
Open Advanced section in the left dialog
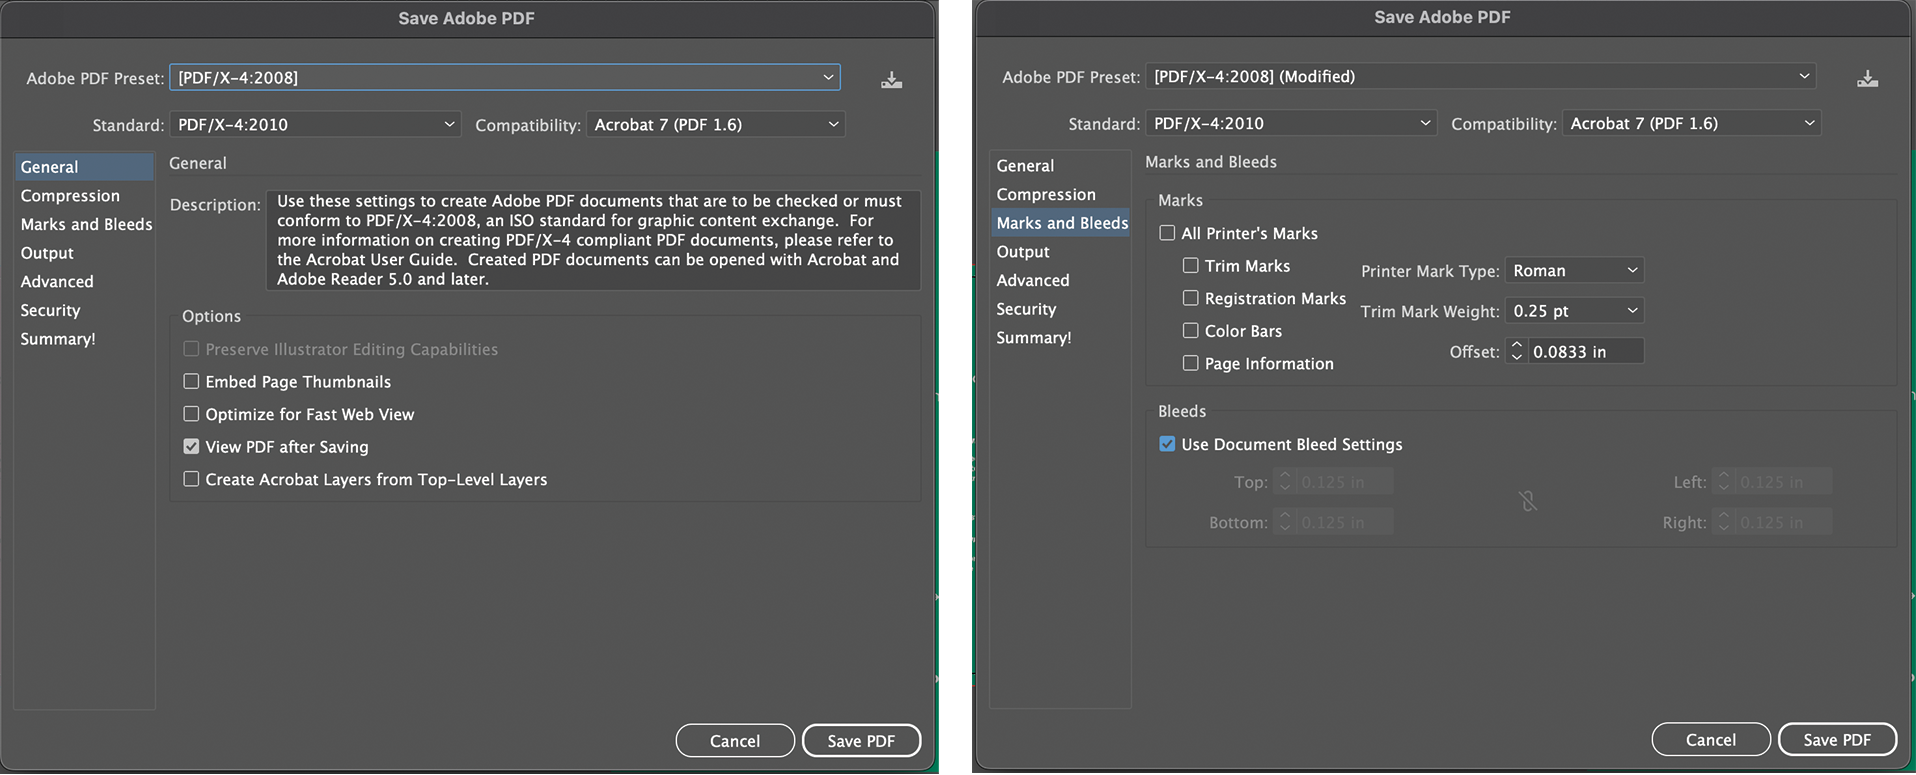click(x=85, y=282)
